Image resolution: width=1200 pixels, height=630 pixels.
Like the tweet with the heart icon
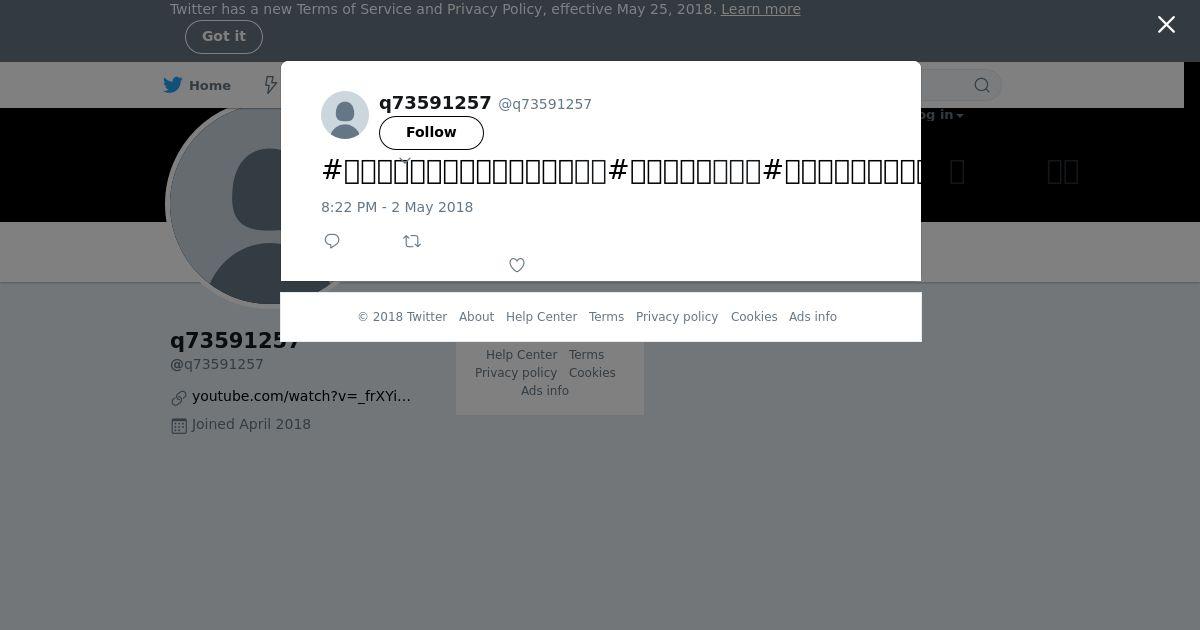(517, 265)
